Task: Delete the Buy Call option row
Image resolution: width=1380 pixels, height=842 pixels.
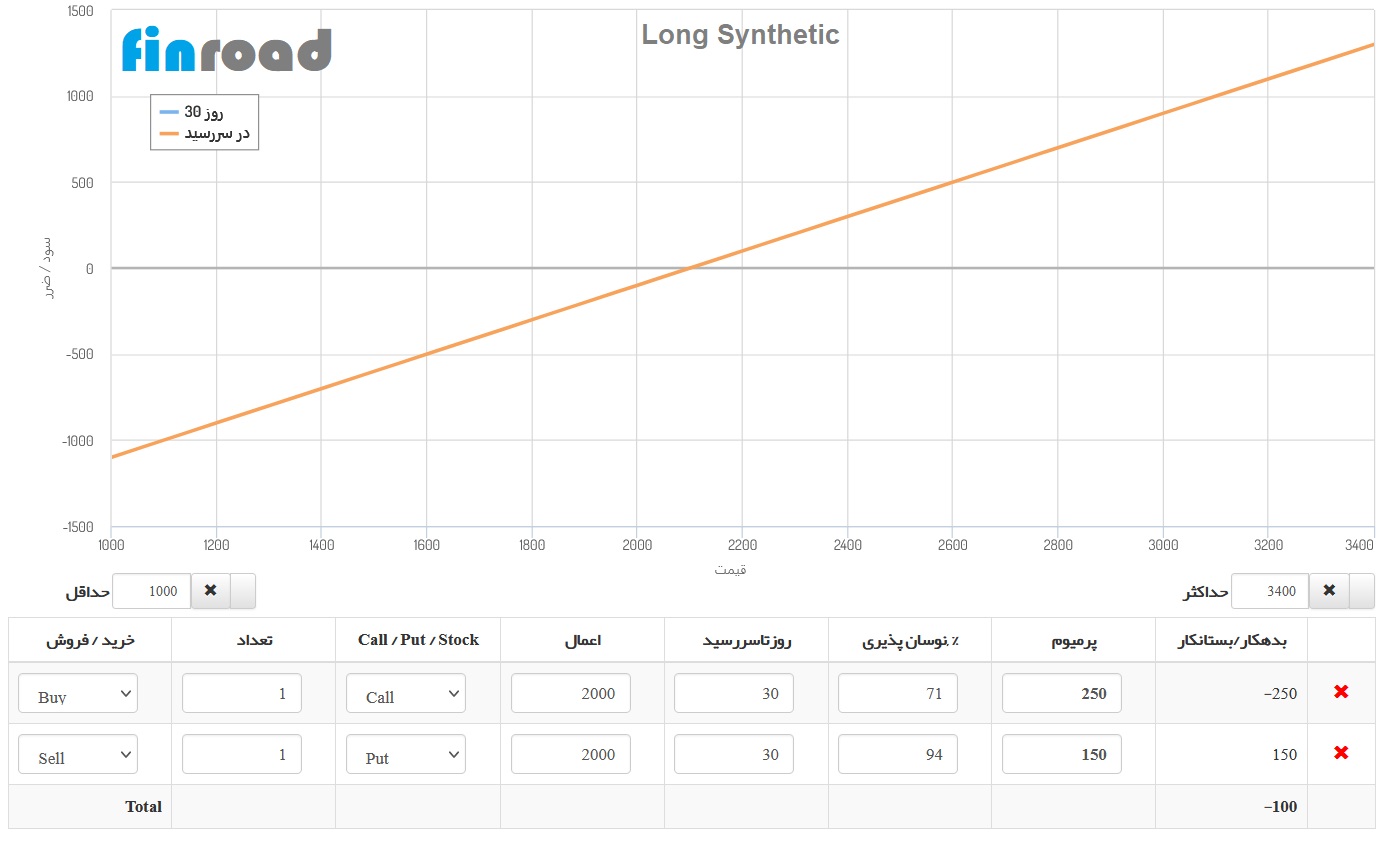Action: point(1341,692)
